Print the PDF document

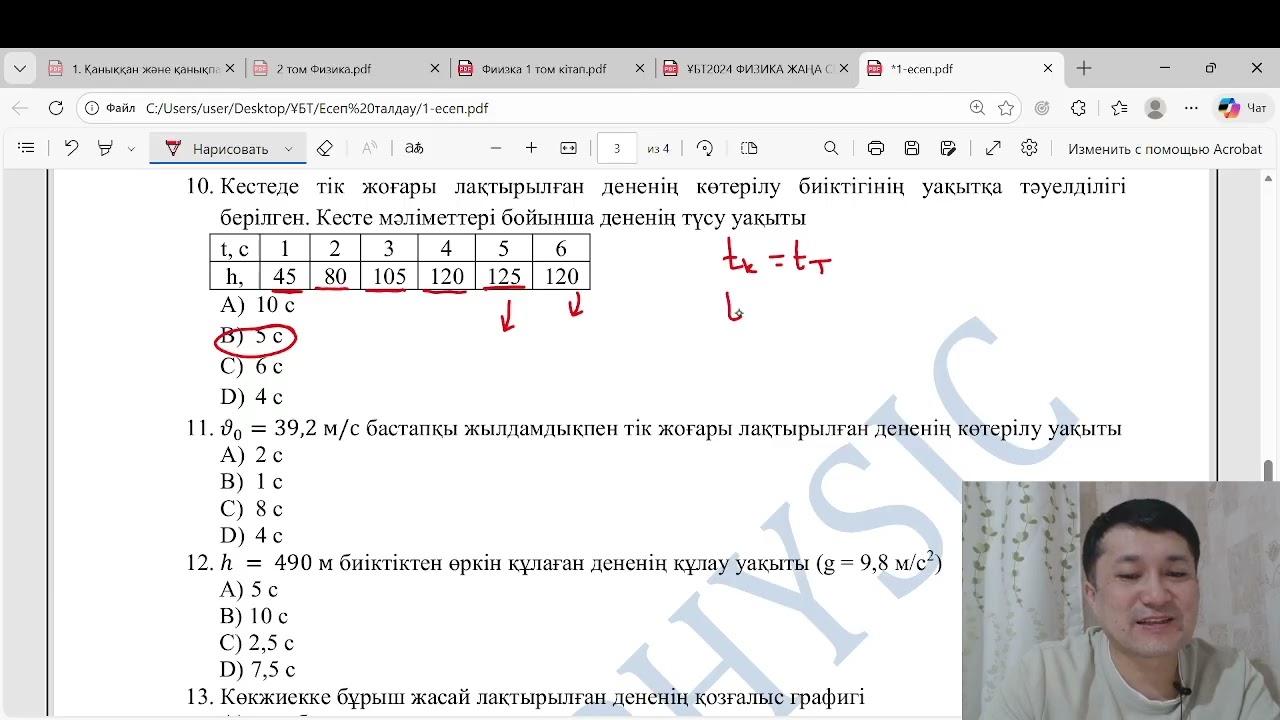876,148
